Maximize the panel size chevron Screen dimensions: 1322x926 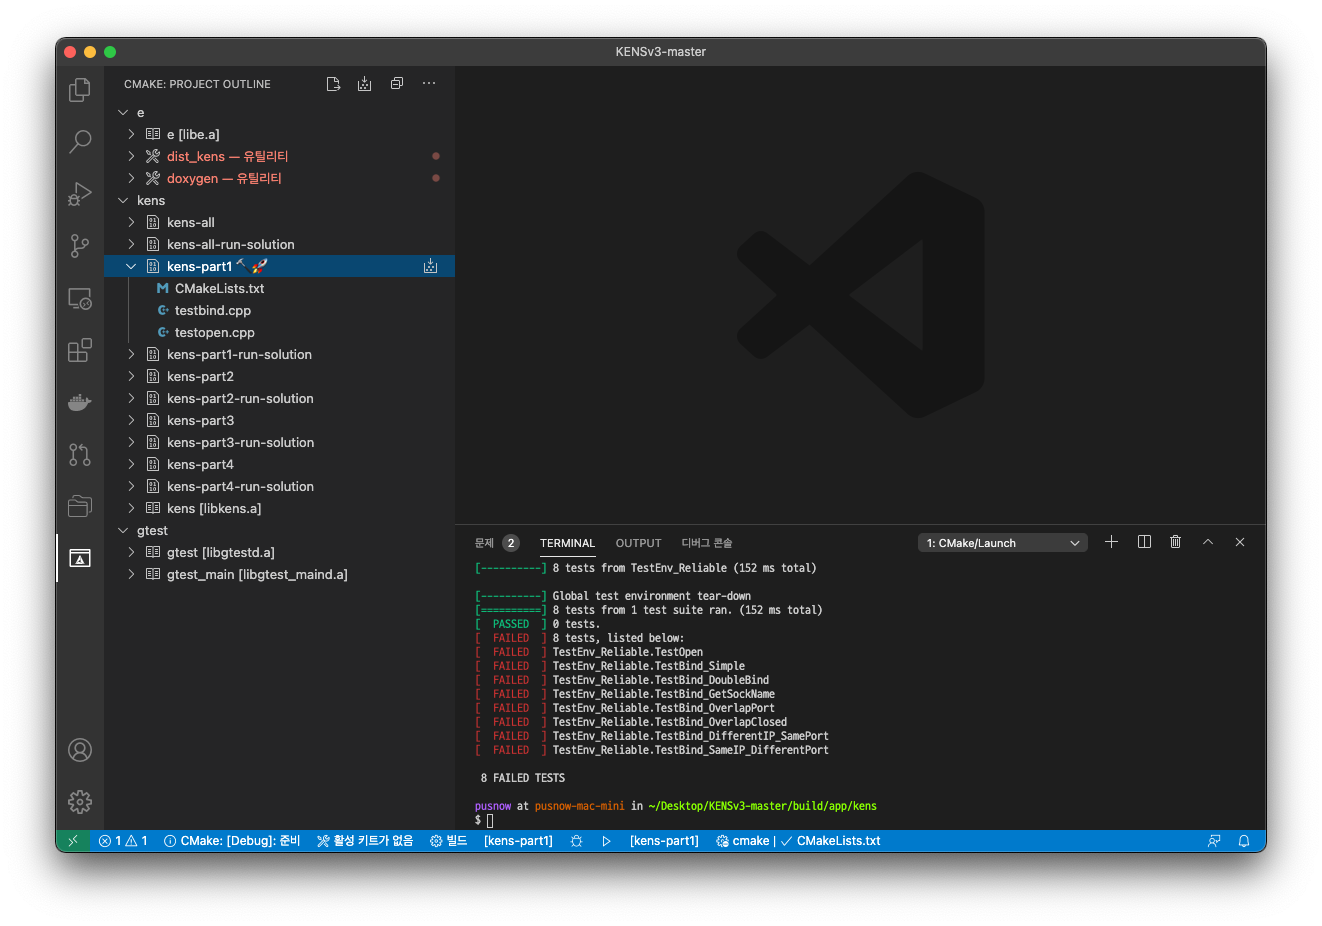point(1208,542)
